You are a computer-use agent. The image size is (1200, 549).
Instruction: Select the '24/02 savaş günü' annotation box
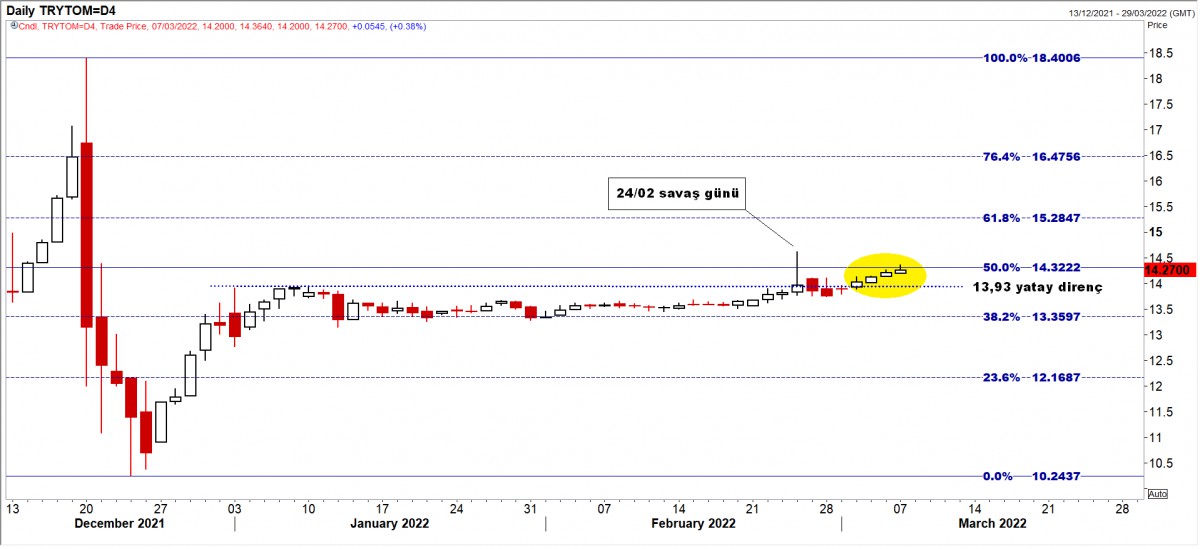pos(678,194)
